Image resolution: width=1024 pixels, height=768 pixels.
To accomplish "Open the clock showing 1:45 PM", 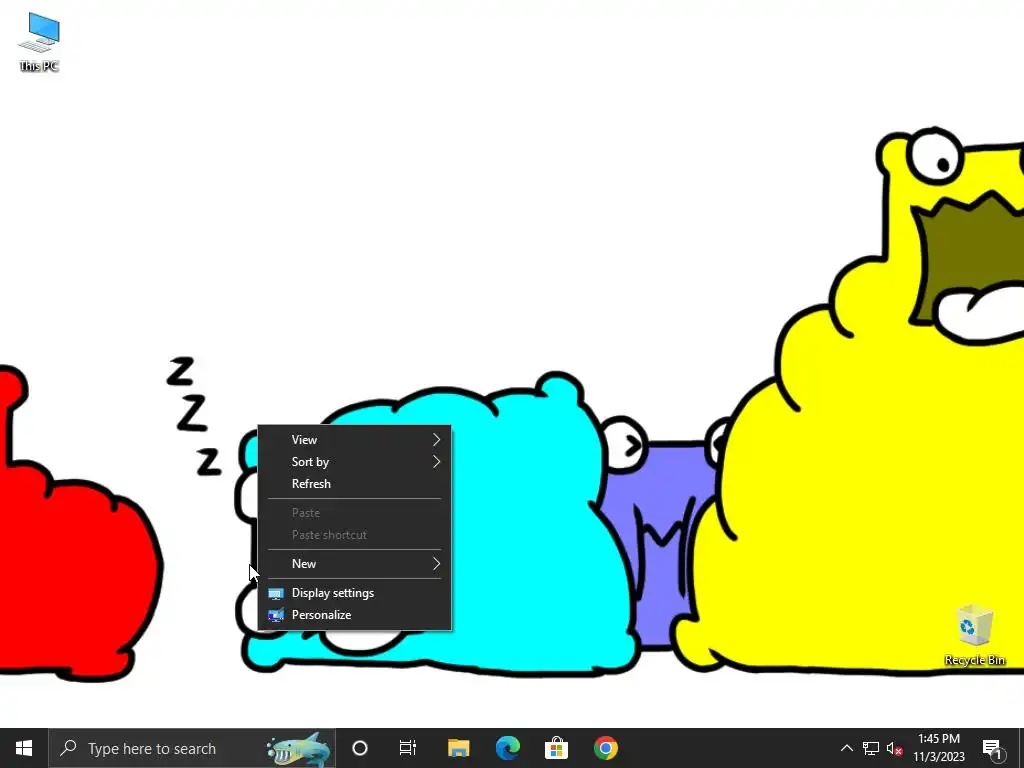I will (x=939, y=748).
